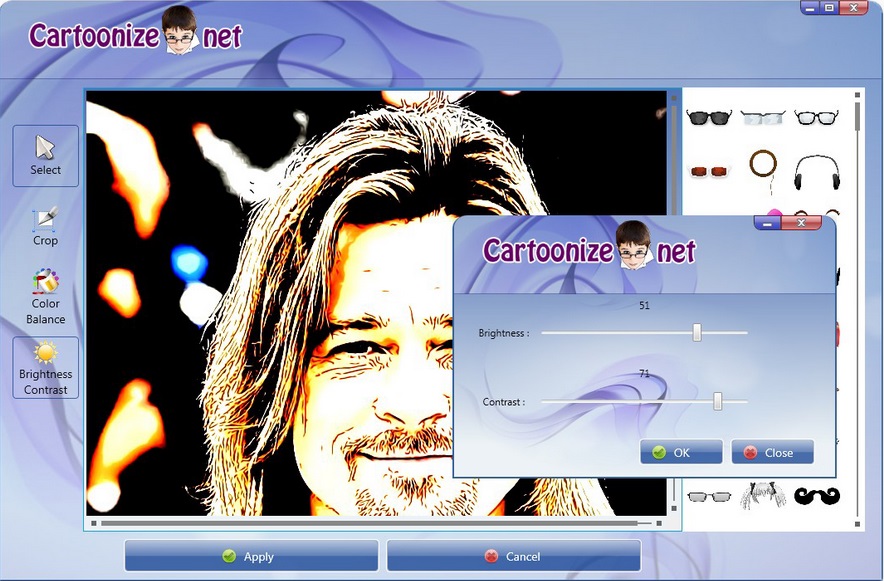Add the silver pigtail wig accessory

[763, 495]
